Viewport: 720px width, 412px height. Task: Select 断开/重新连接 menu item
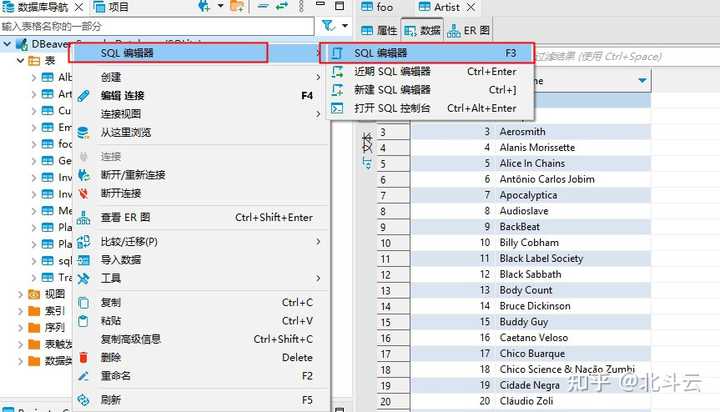pyautogui.click(x=201, y=175)
